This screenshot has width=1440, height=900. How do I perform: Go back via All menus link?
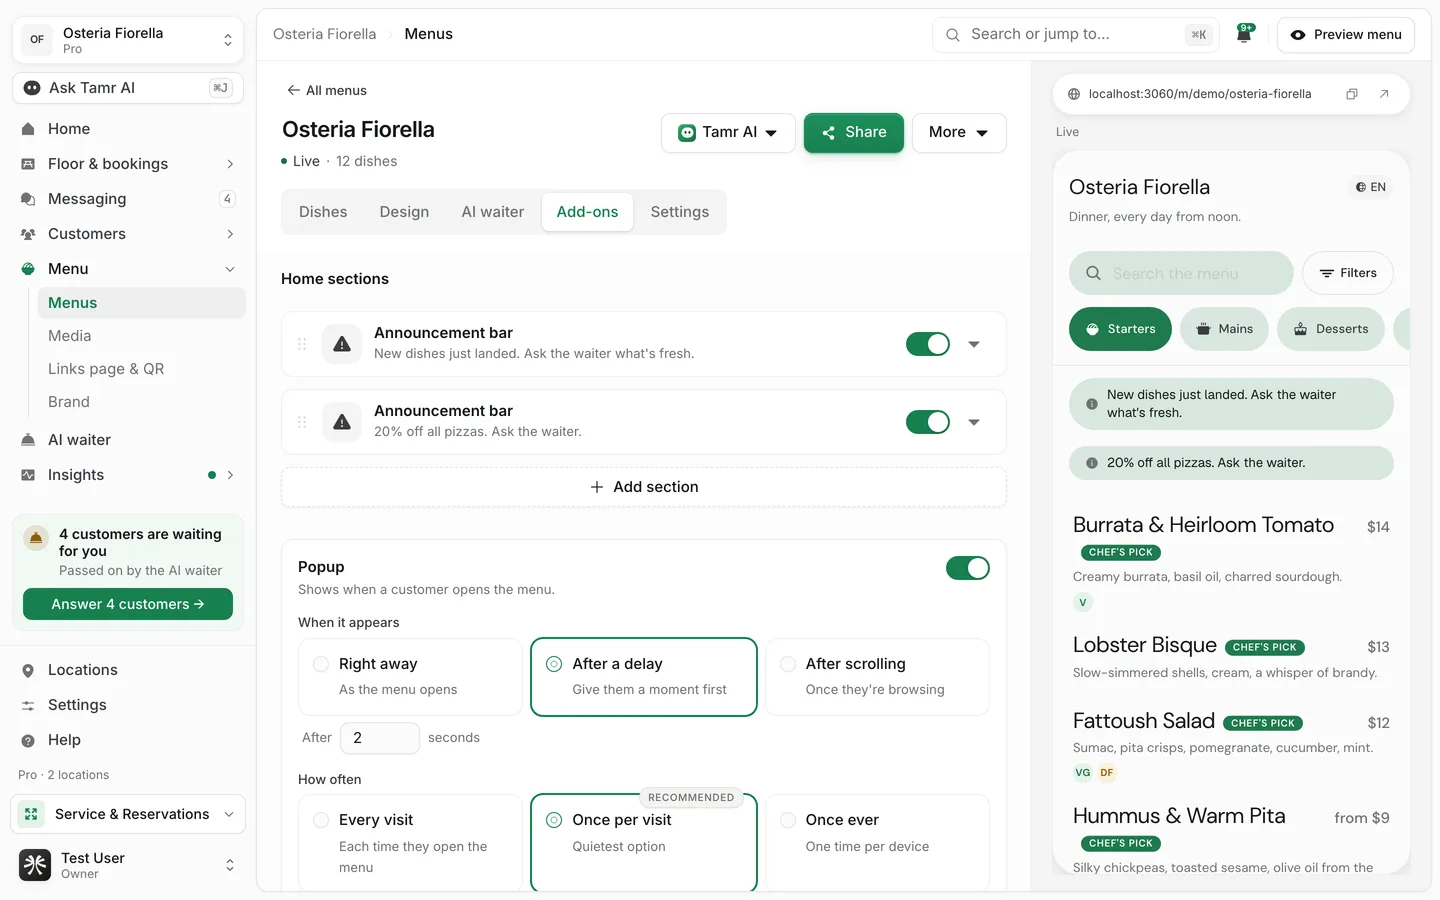coord(327,90)
